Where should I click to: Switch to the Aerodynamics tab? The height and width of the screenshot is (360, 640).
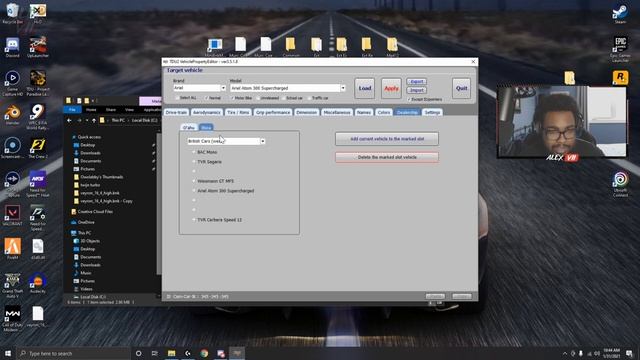tap(207, 112)
